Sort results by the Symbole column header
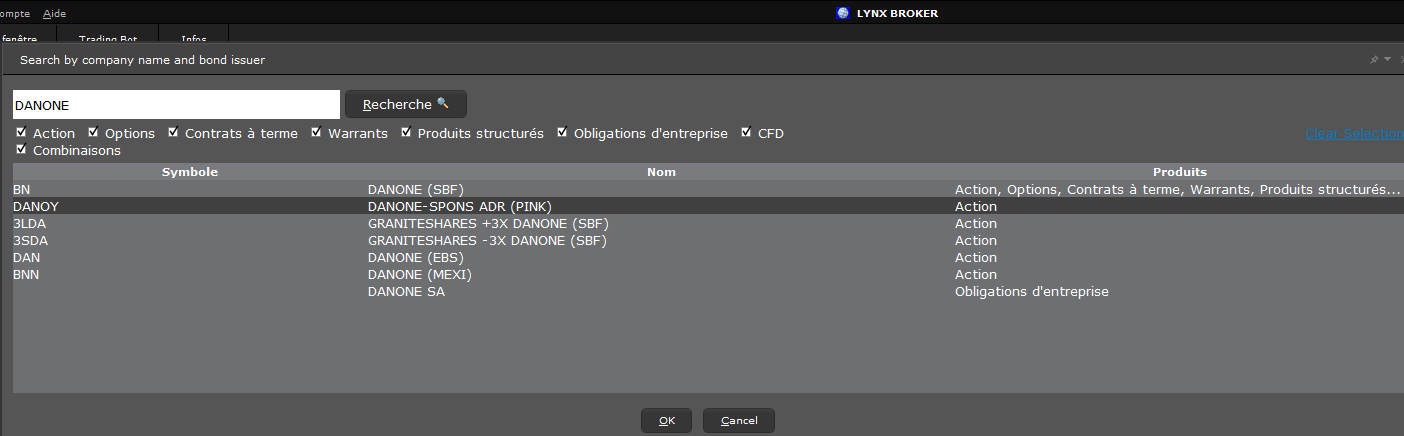The image size is (1404, 436). tap(190, 172)
